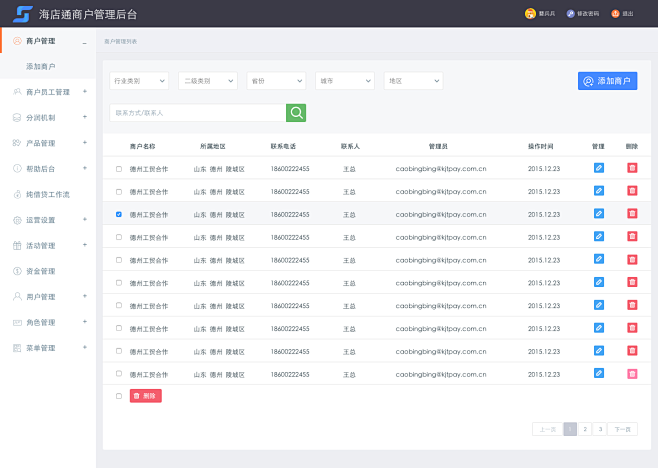Screen dimensions: 658x468
Task: Tick the checkbox of the fourth merchant row
Action: pos(119,237)
